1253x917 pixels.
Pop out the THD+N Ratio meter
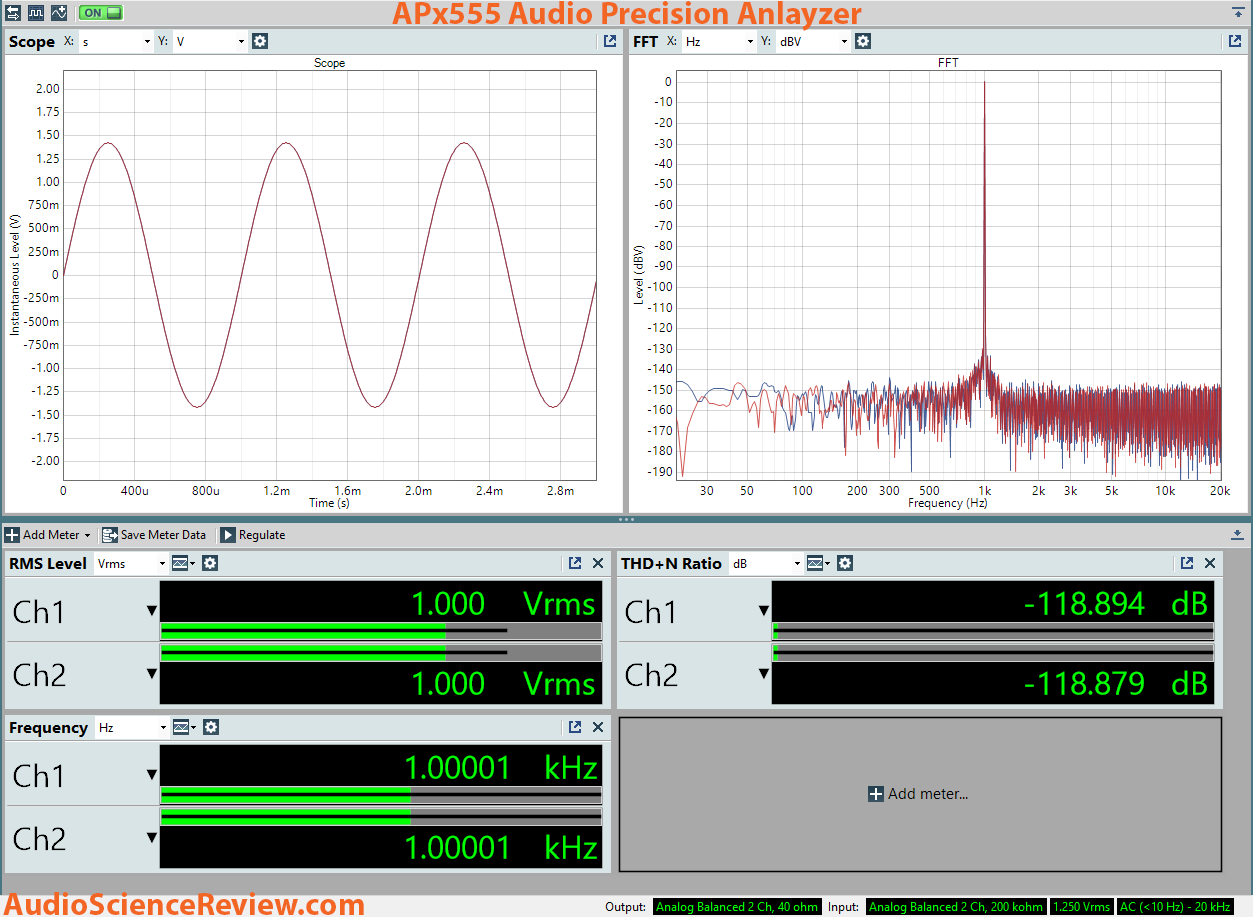(1187, 564)
